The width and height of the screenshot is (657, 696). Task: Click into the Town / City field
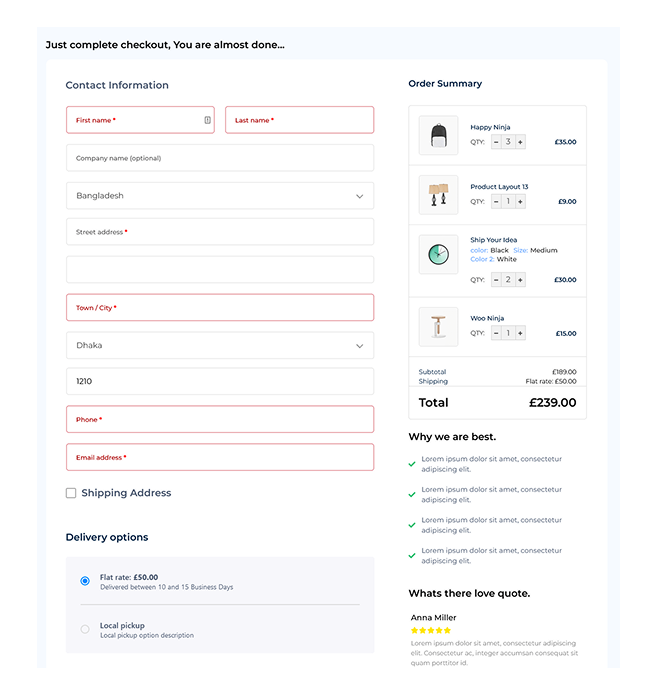click(220, 308)
